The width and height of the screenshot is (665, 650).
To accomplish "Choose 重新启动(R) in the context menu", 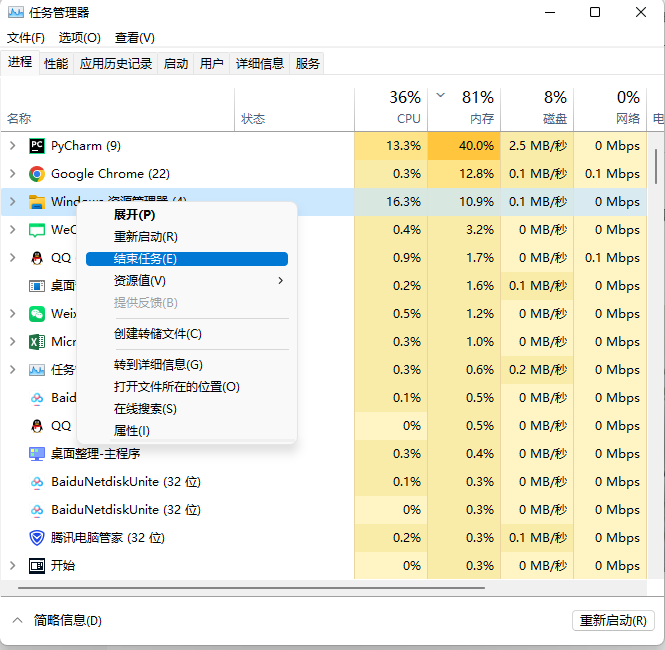I will click(187, 237).
